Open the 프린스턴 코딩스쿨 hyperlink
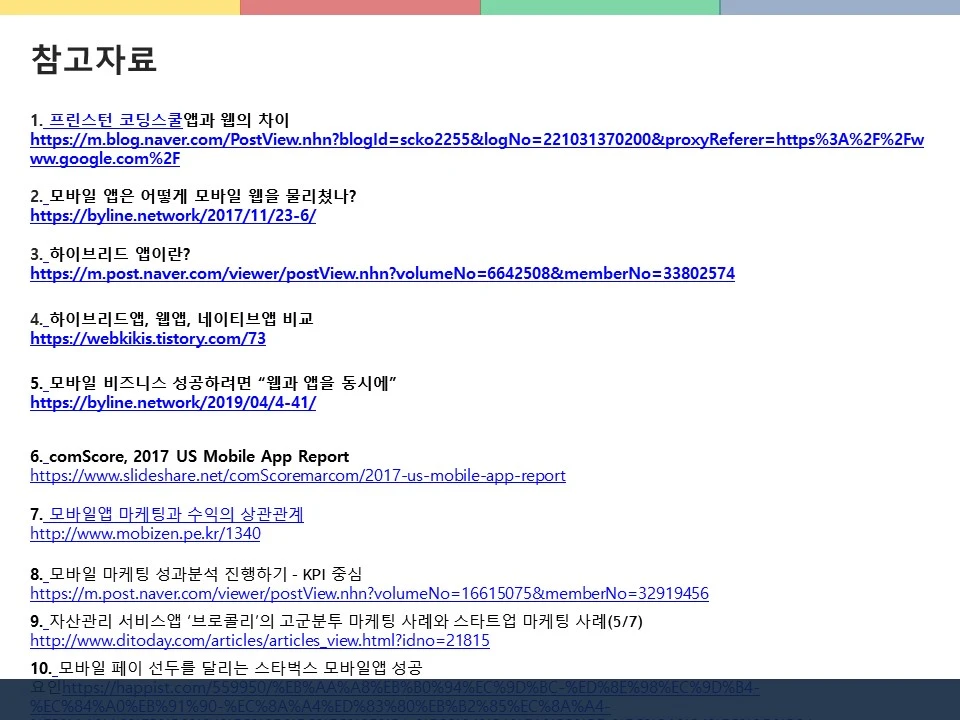The image size is (960, 720). pos(116,119)
